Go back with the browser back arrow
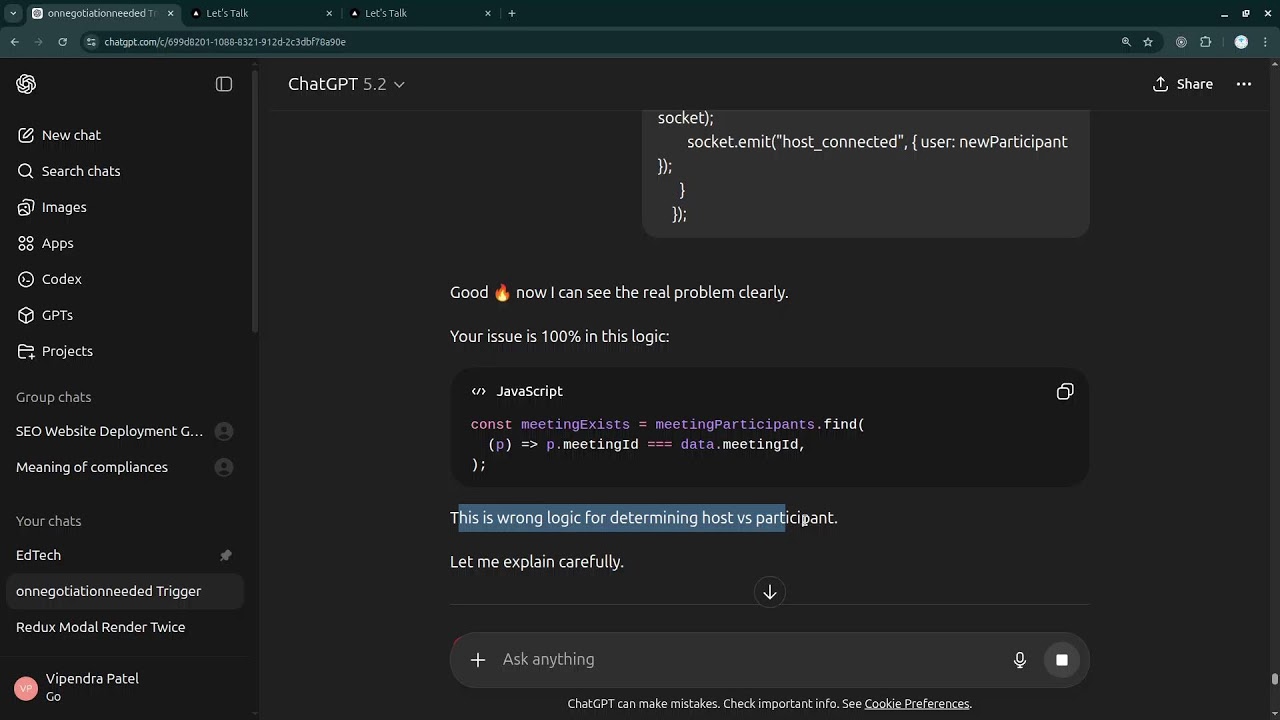The width and height of the screenshot is (1280, 720). 14,42
